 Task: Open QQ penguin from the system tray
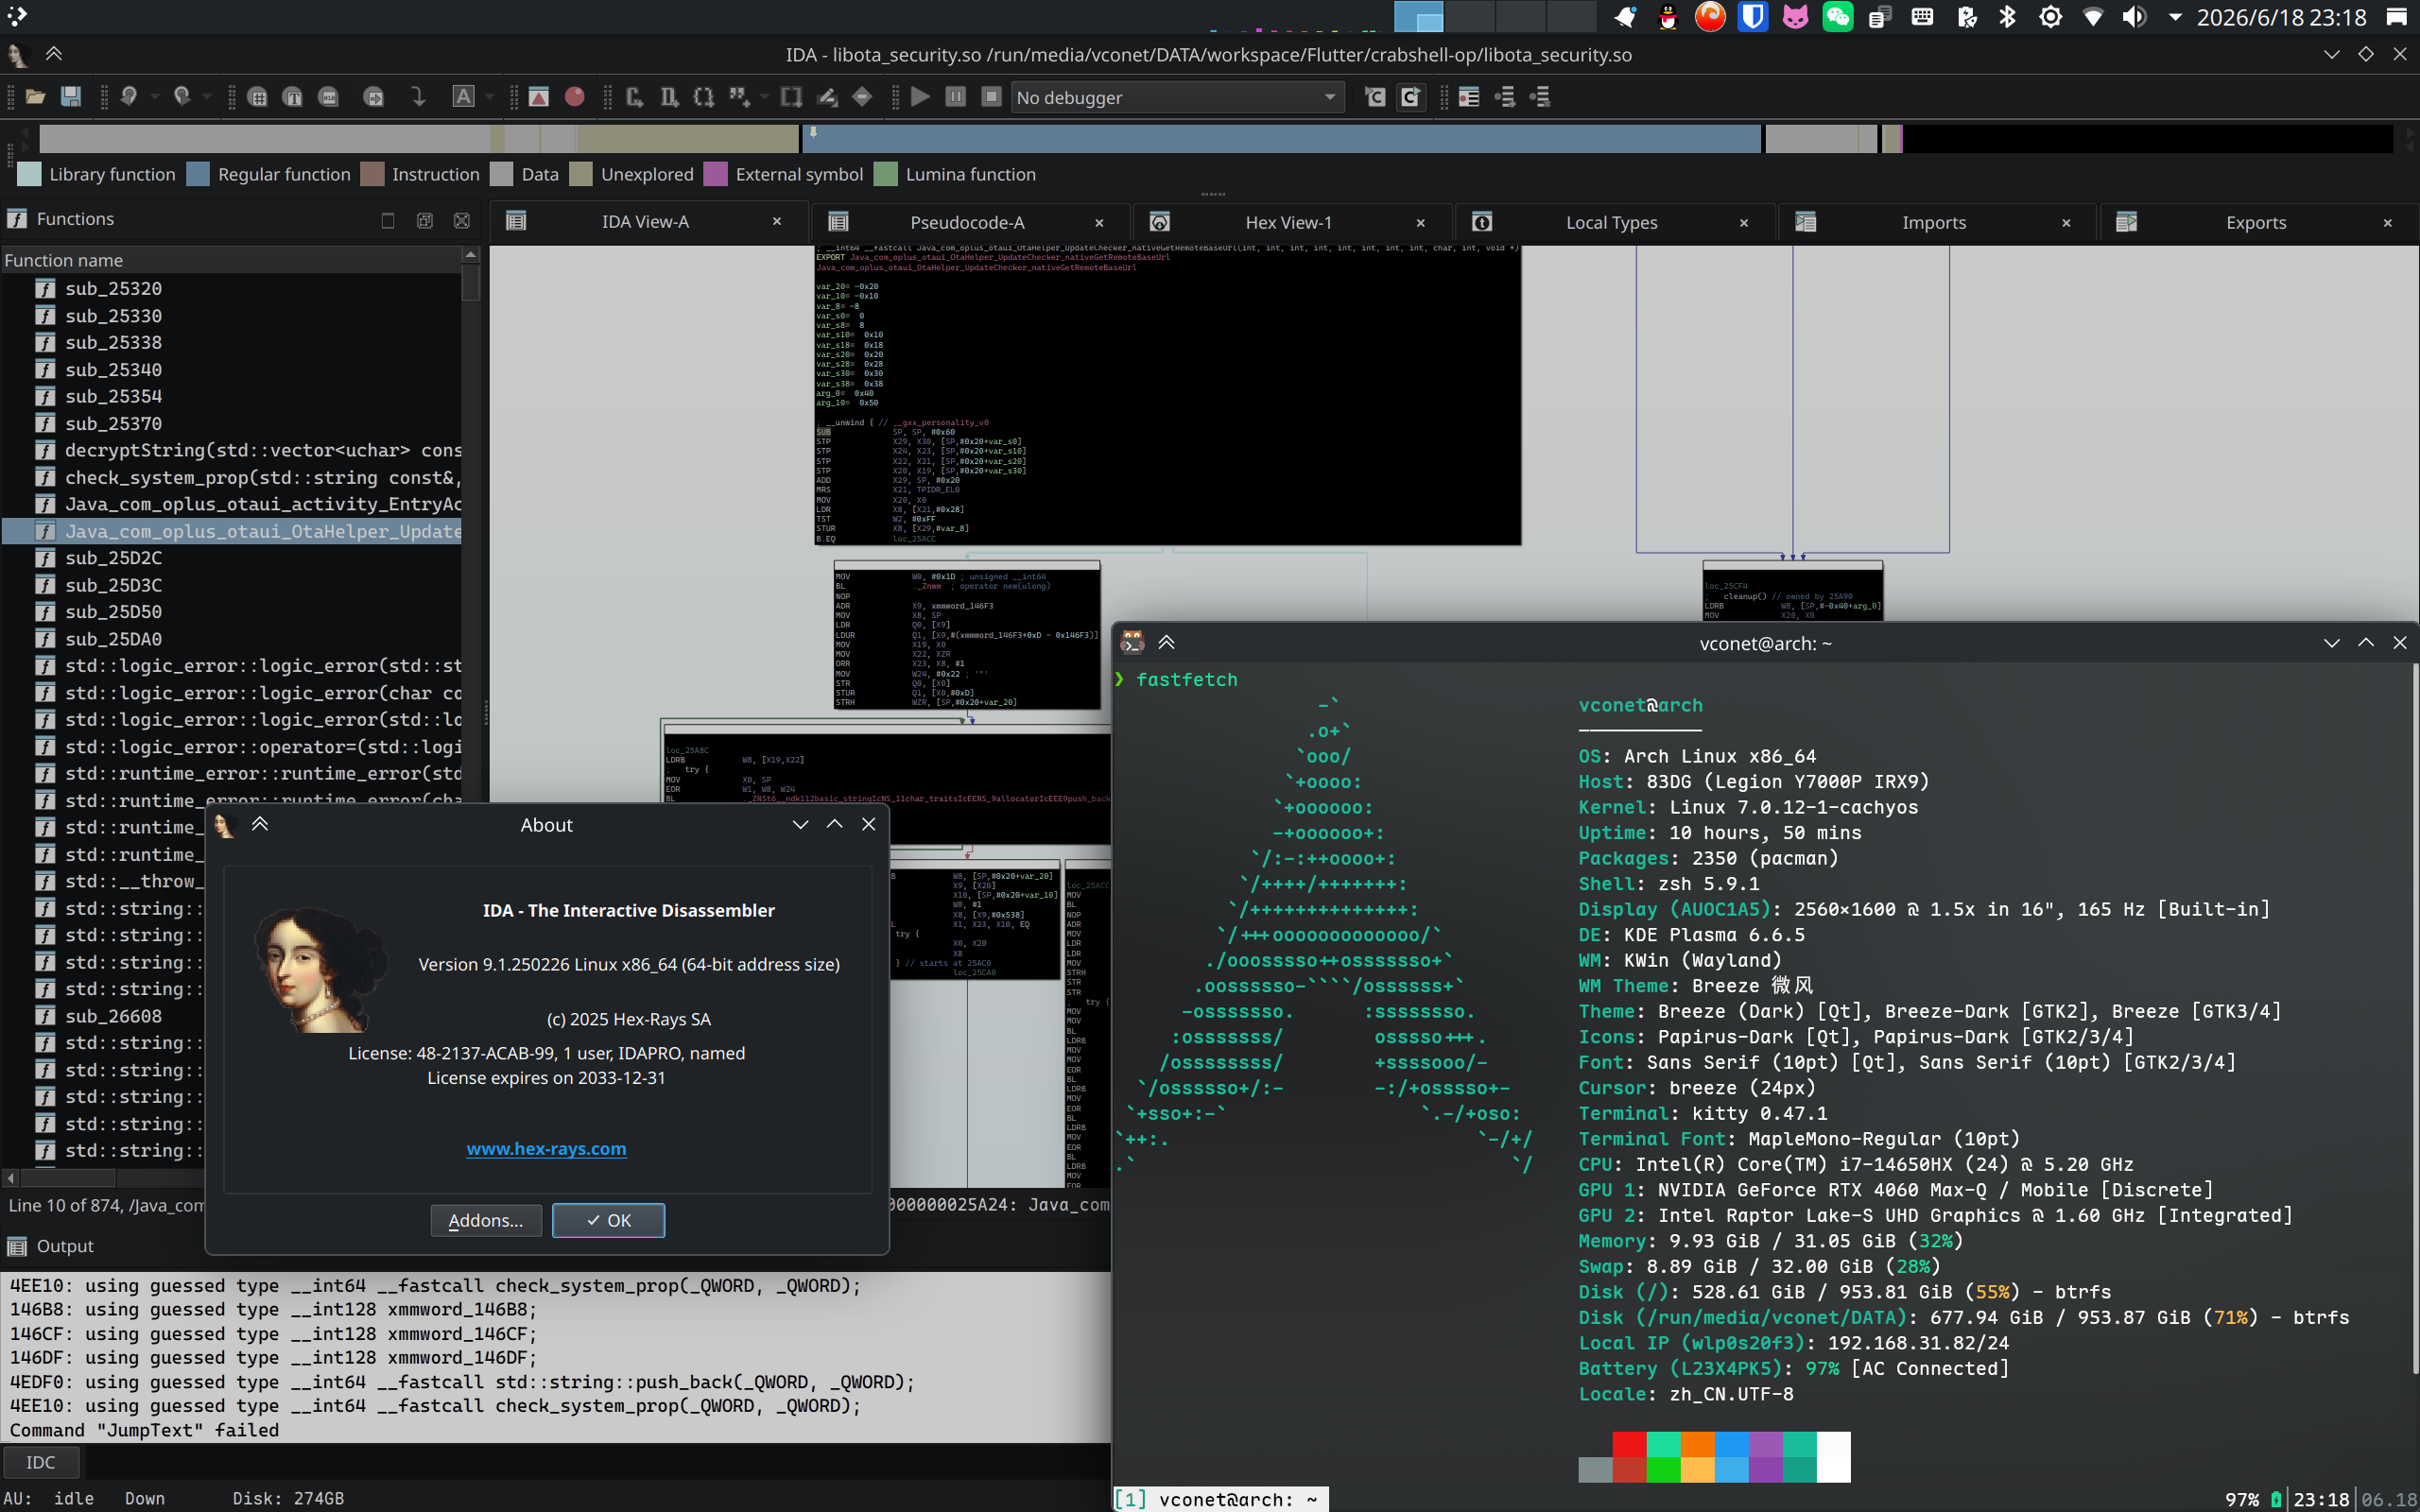coord(1667,17)
